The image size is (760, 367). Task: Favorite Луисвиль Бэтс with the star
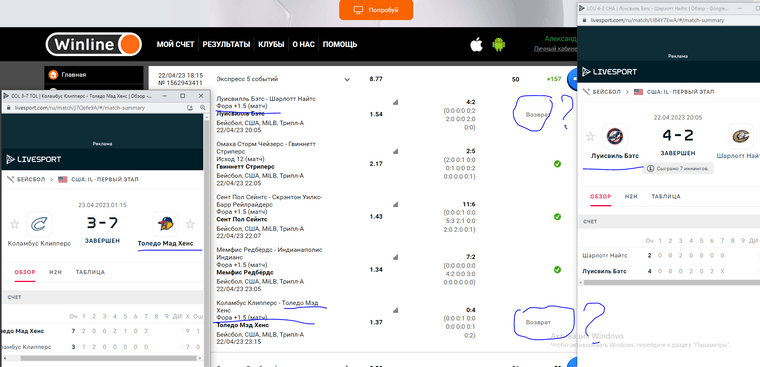(590, 136)
